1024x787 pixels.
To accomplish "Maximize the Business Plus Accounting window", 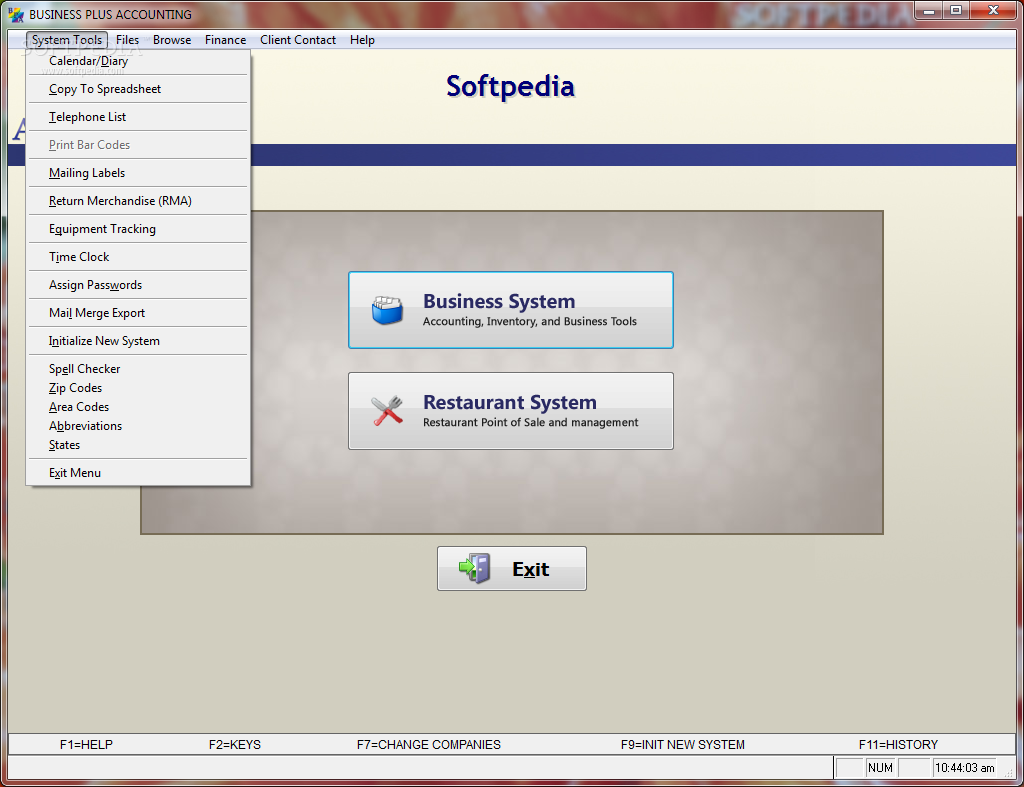I will (x=956, y=10).
